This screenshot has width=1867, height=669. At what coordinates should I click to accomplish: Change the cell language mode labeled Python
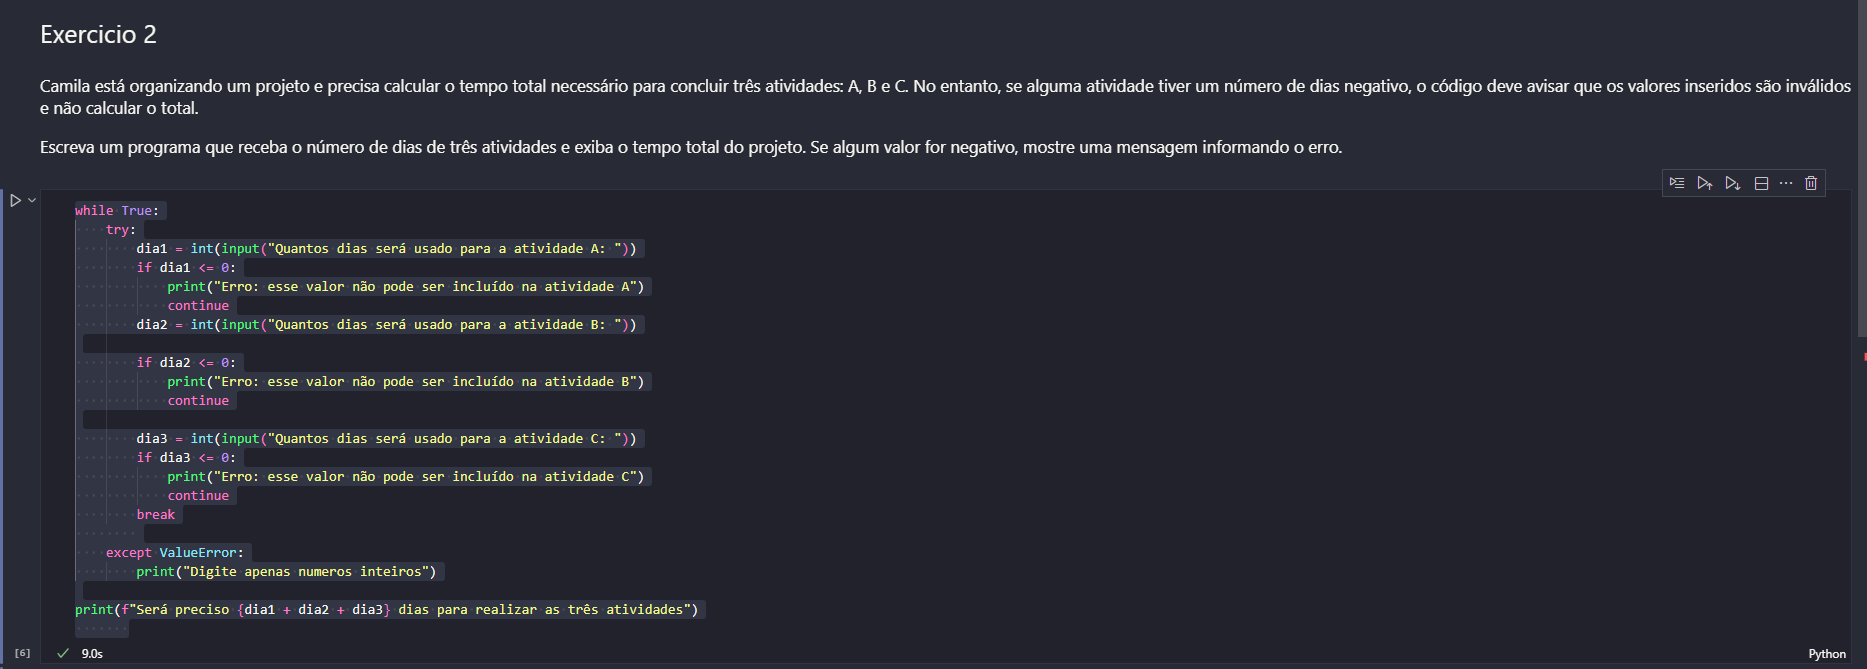(1827, 654)
